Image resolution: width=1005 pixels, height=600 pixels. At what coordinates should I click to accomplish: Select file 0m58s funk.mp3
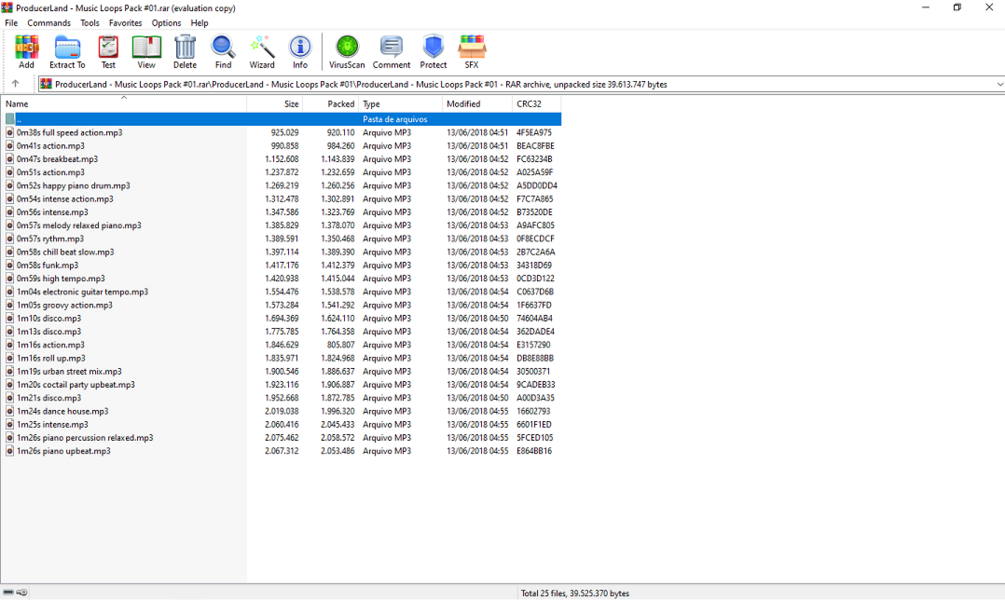click(281, 265)
